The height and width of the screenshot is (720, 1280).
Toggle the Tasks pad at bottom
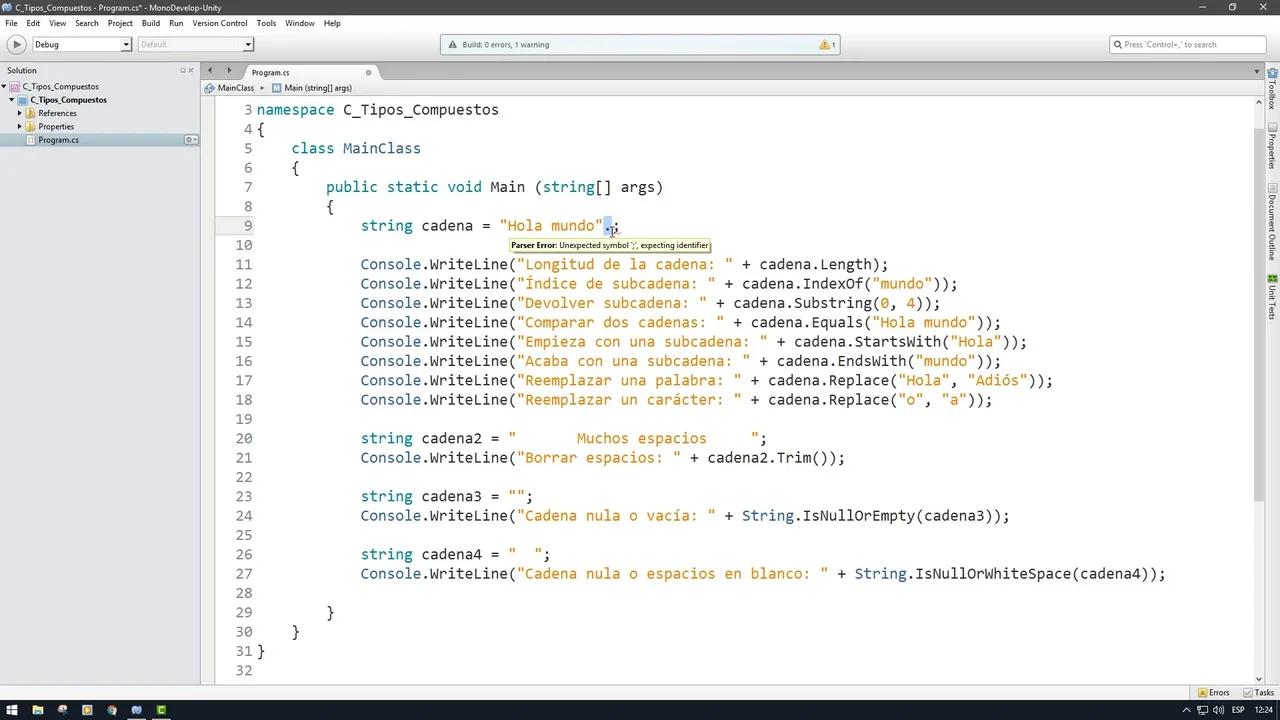coord(1258,692)
